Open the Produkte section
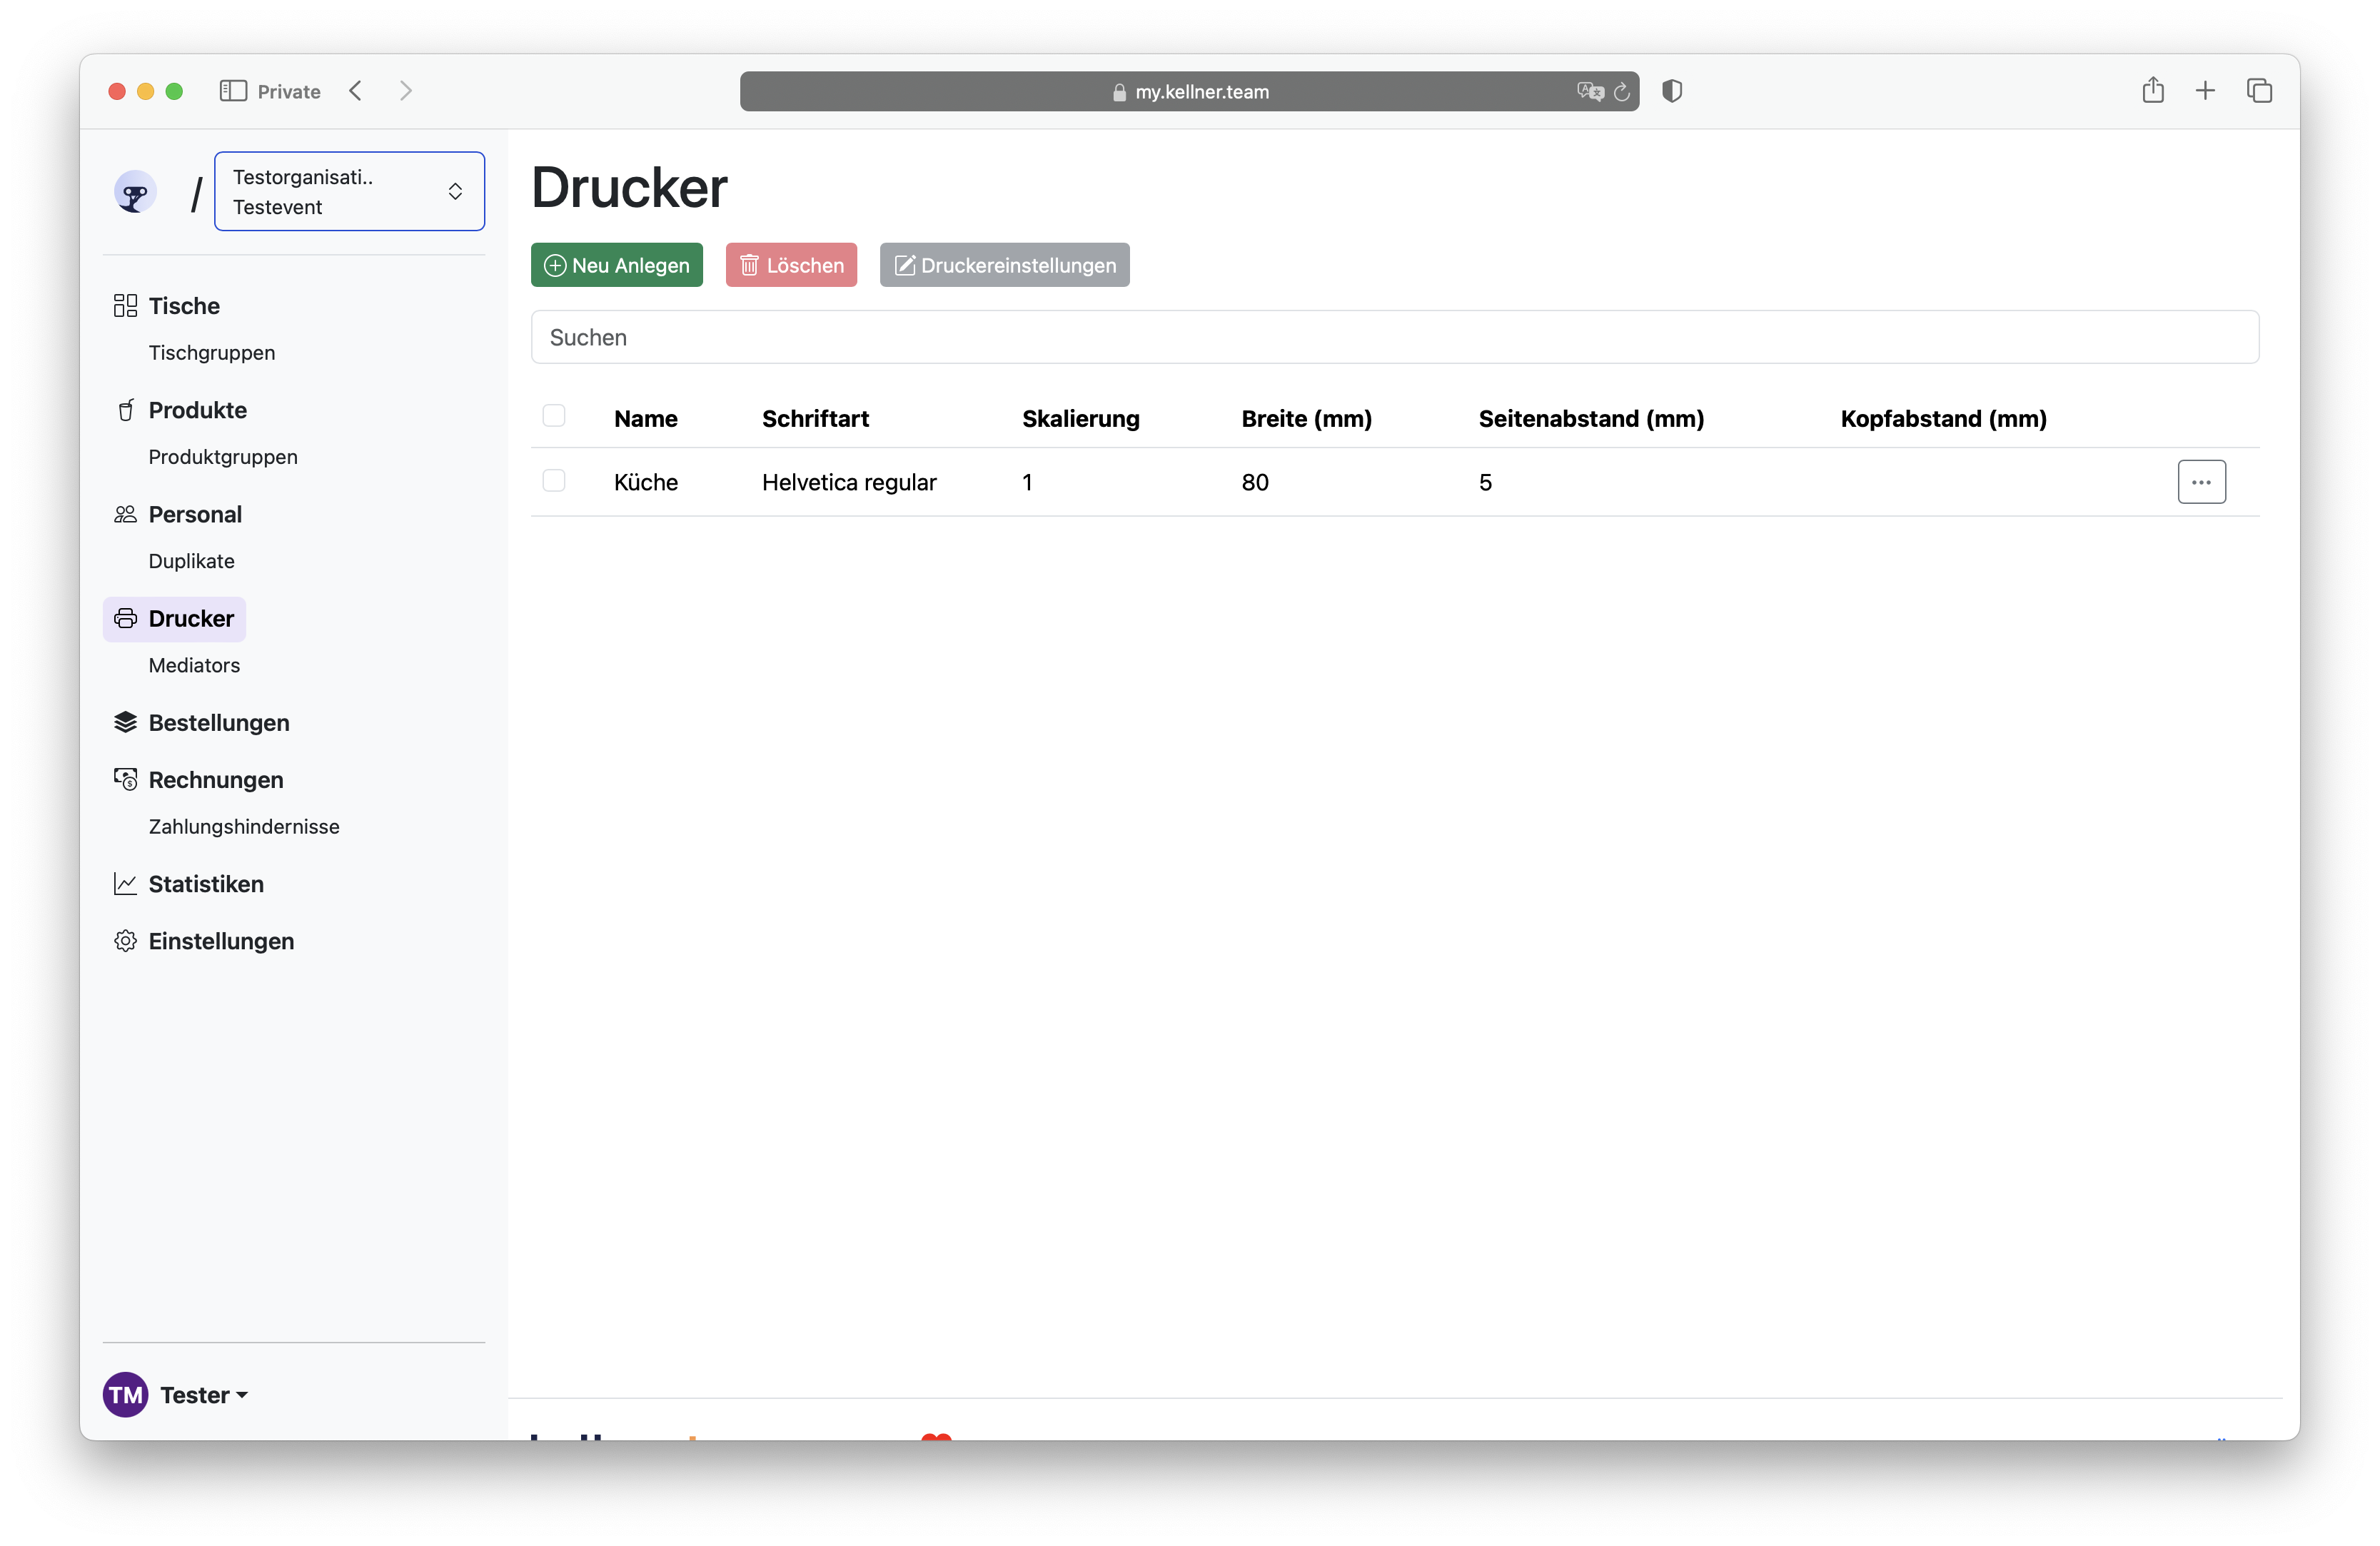 tap(197, 410)
